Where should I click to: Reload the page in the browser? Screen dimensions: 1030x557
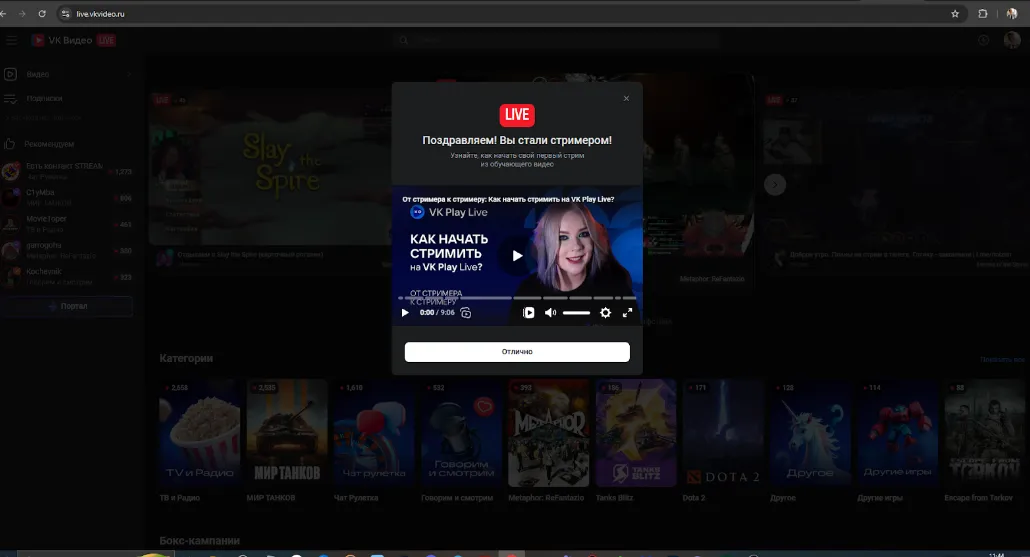(42, 14)
